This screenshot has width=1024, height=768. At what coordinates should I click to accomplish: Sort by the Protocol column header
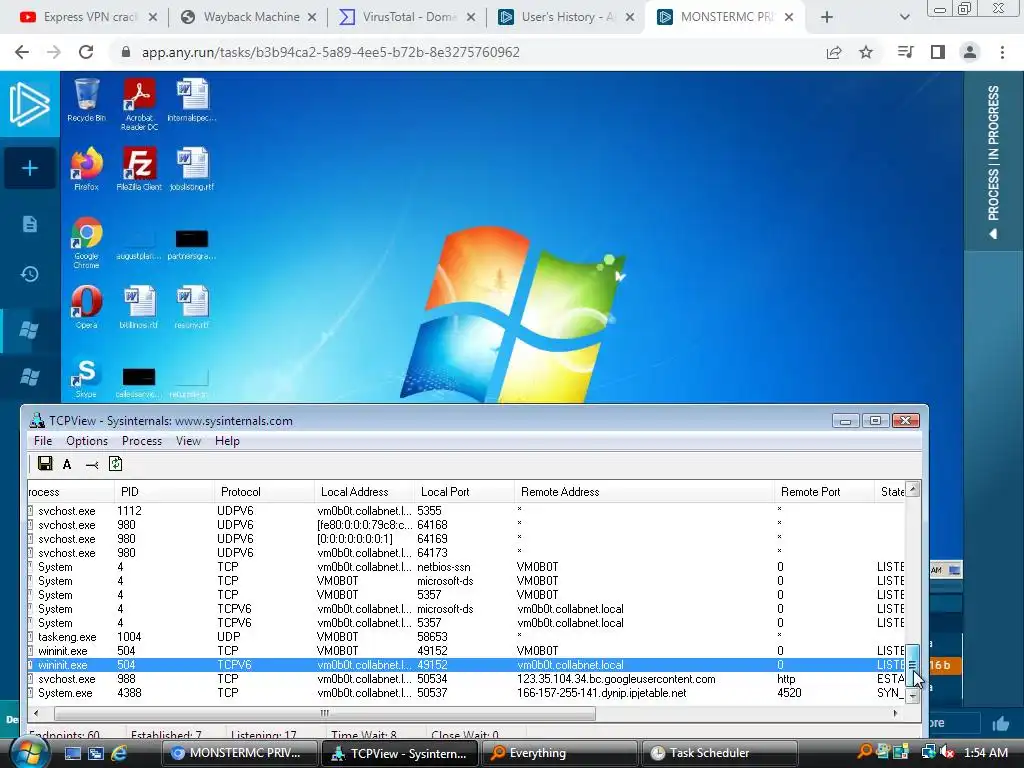264,492
